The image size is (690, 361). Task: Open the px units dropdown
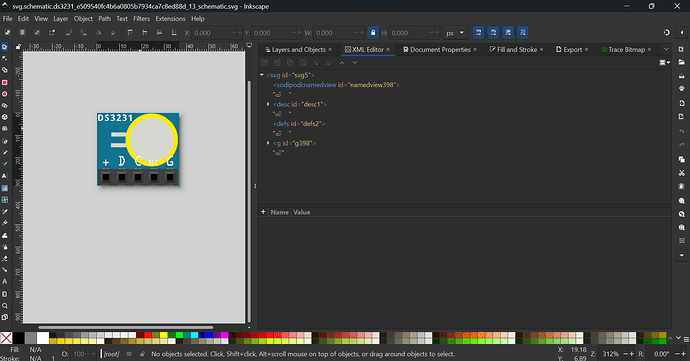(455, 33)
